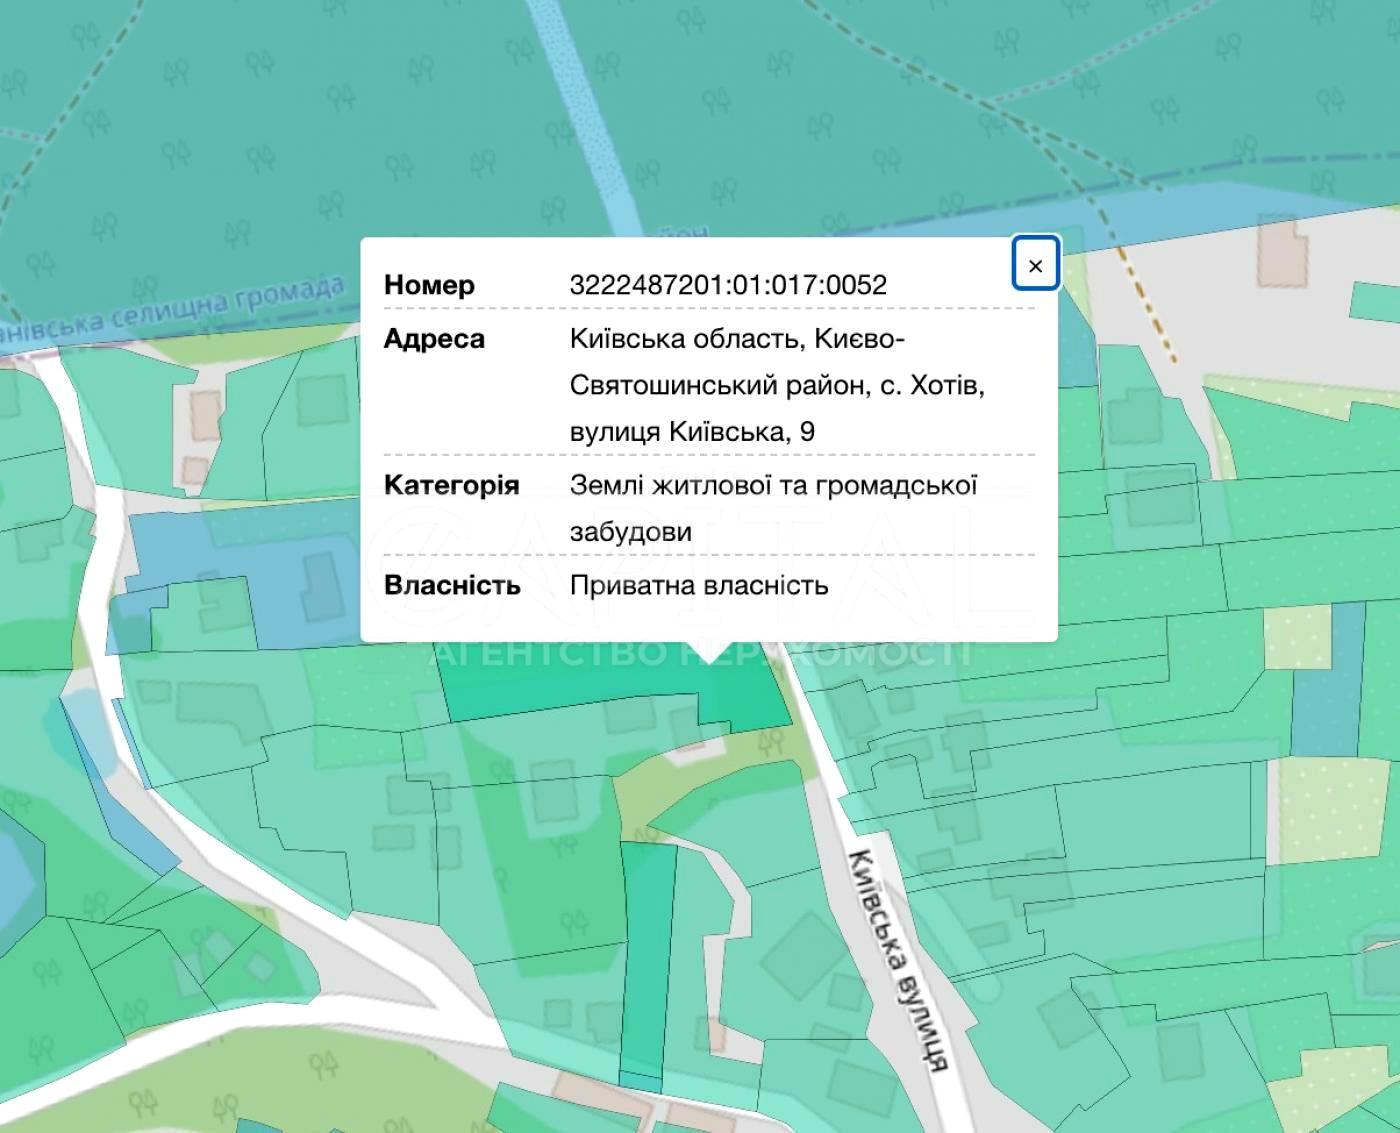Click the tree icon just below the highlighted parcel

coord(770,741)
